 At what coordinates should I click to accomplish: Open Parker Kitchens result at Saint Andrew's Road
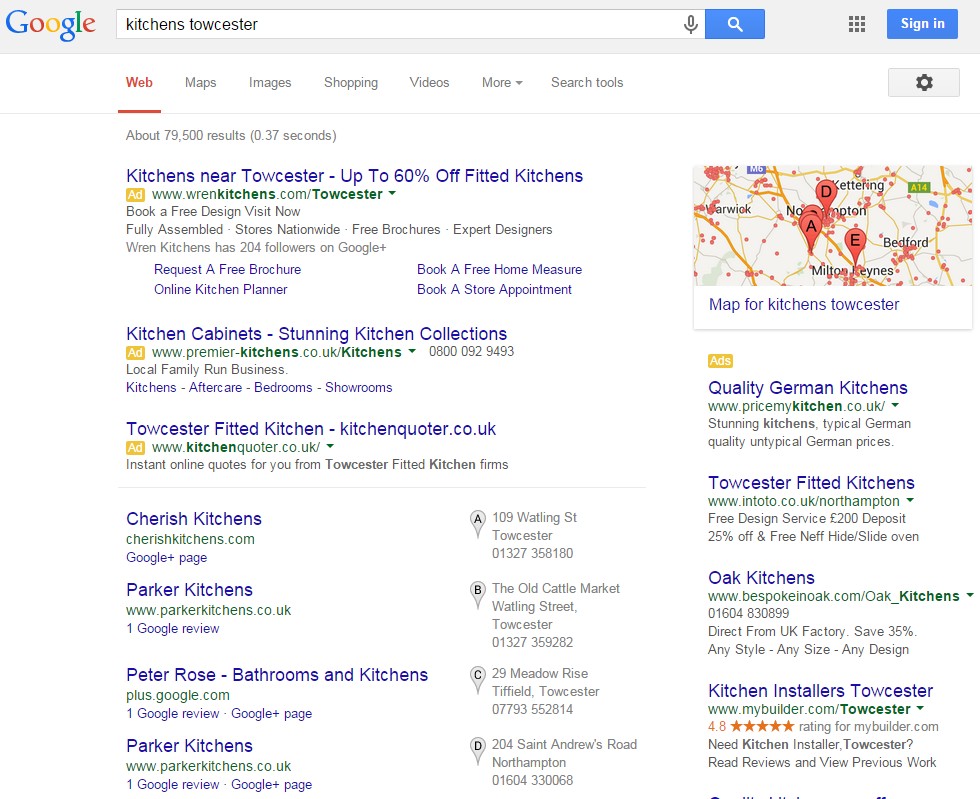(x=189, y=745)
